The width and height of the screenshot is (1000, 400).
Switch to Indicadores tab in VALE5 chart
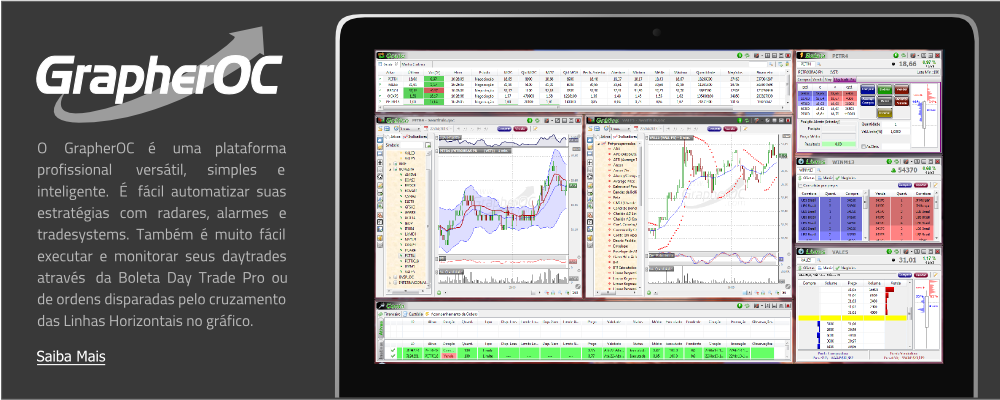coord(625,137)
